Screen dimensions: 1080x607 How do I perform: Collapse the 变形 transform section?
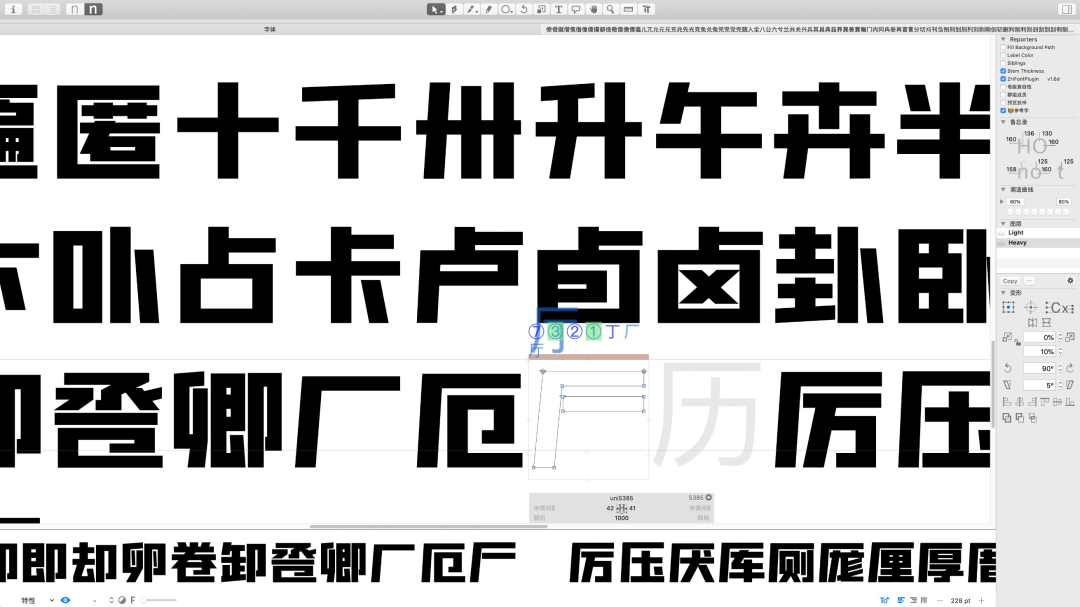[x=1002, y=293]
